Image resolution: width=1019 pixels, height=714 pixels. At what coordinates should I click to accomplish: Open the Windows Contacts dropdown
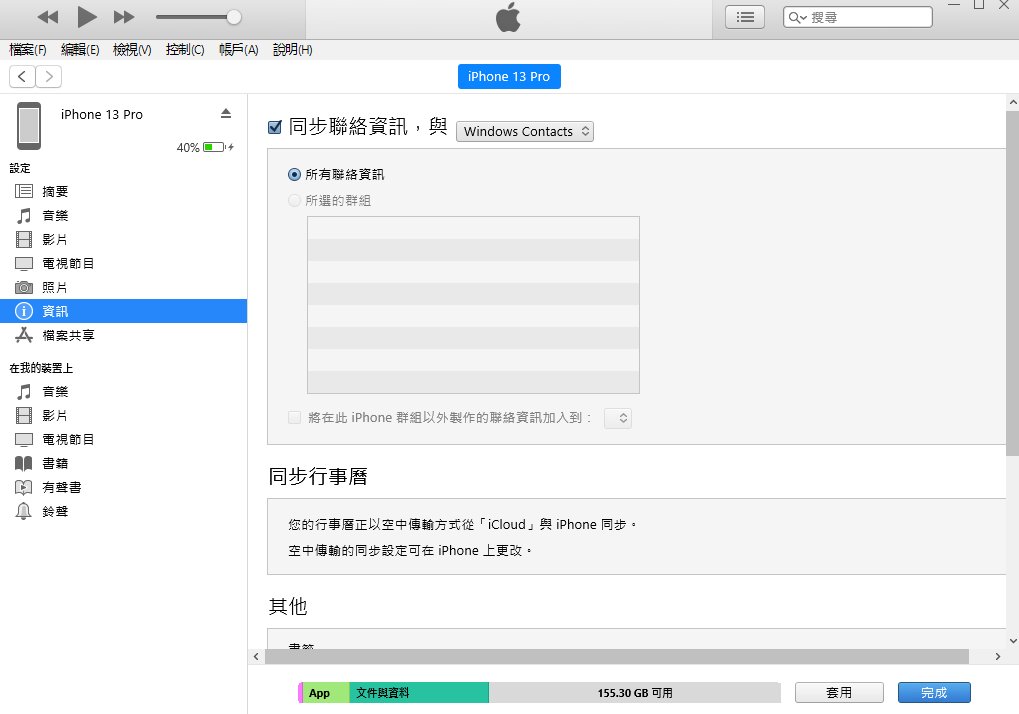click(525, 131)
